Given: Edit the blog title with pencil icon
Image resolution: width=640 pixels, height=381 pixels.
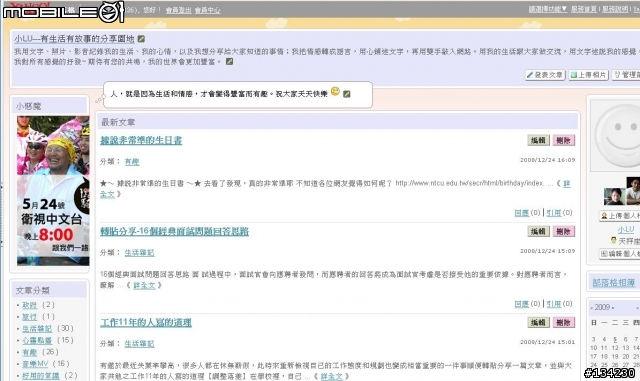Looking at the screenshot, I should coord(141,39).
